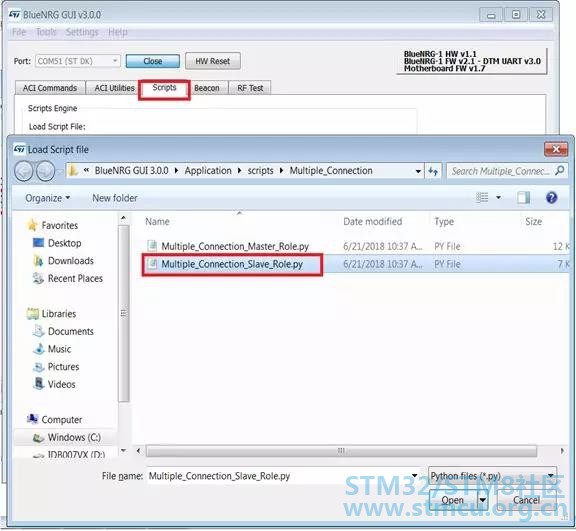This screenshot has width=576, height=531.
Task: Toggle the preview pane icon
Action: tap(523, 198)
